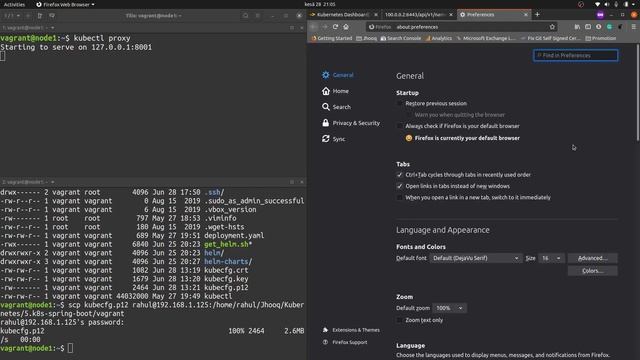Show sidebars icon in Firefox toolbar
This screenshot has height=360, width=640.
(588, 27)
